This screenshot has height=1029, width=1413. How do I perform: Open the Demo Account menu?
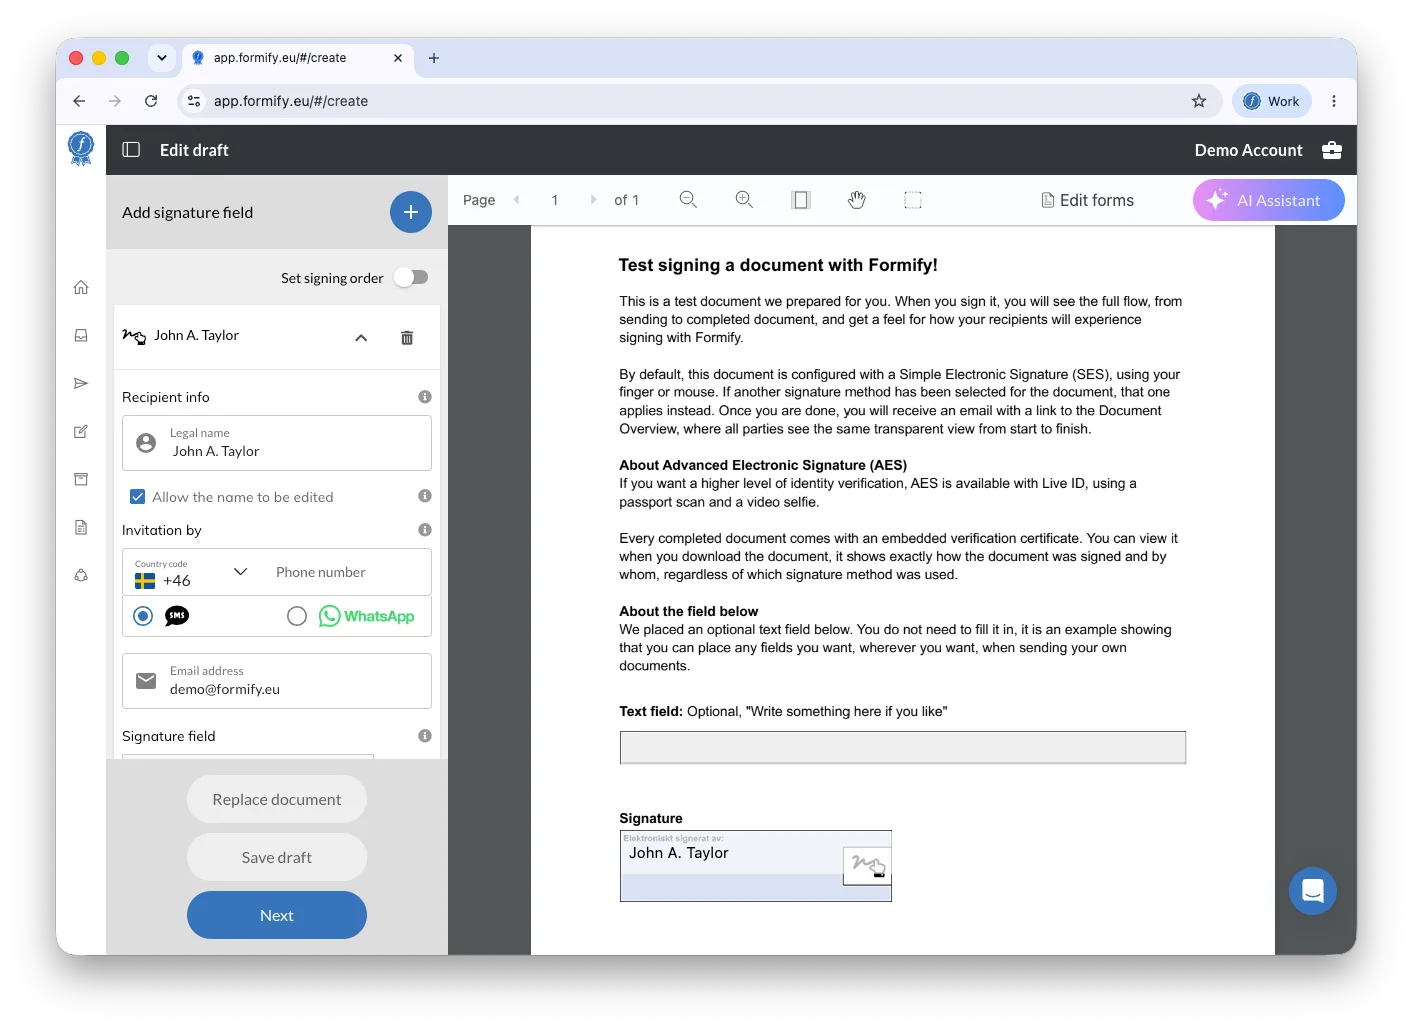1249,150
